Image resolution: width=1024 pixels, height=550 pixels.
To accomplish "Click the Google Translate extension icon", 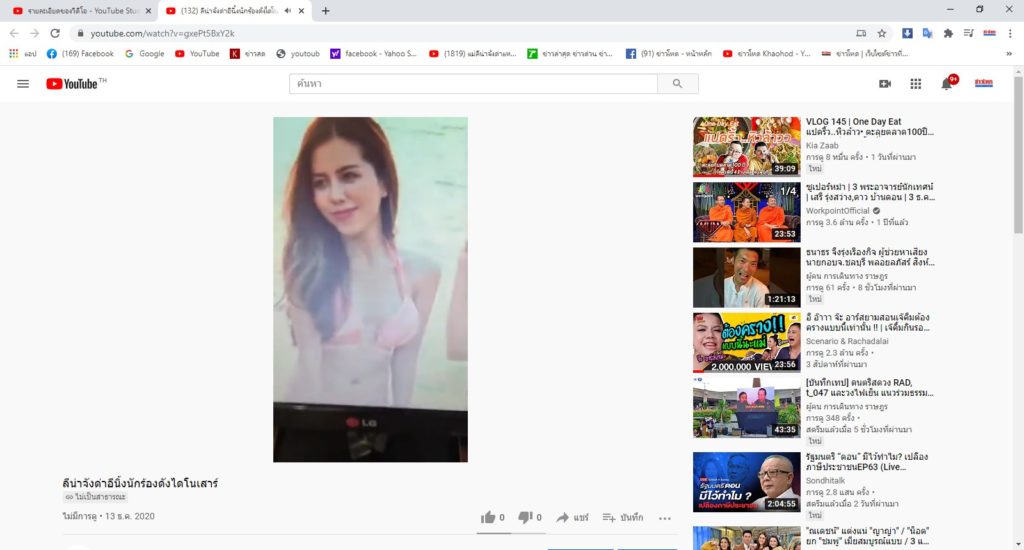I will (927, 33).
